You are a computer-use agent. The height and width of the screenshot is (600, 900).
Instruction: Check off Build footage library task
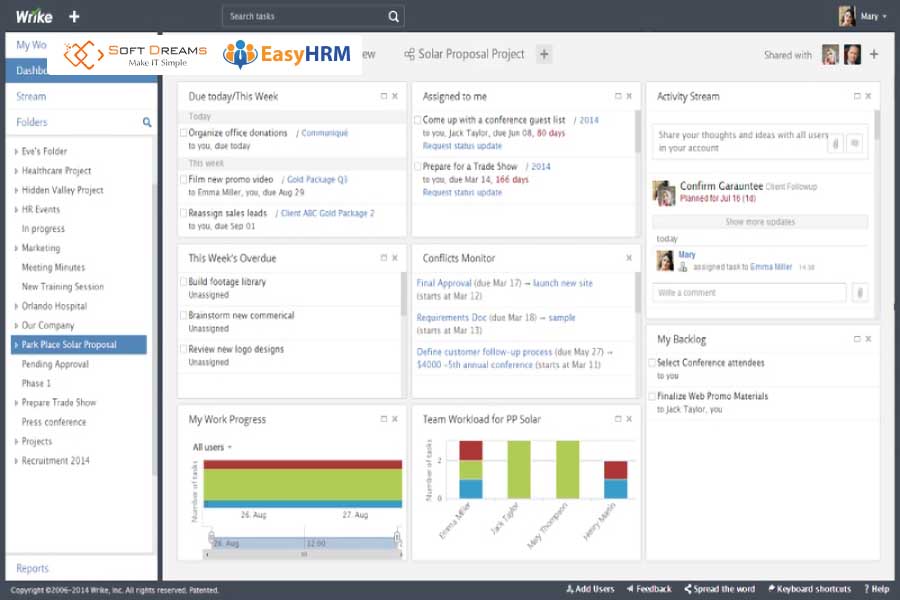(x=184, y=282)
